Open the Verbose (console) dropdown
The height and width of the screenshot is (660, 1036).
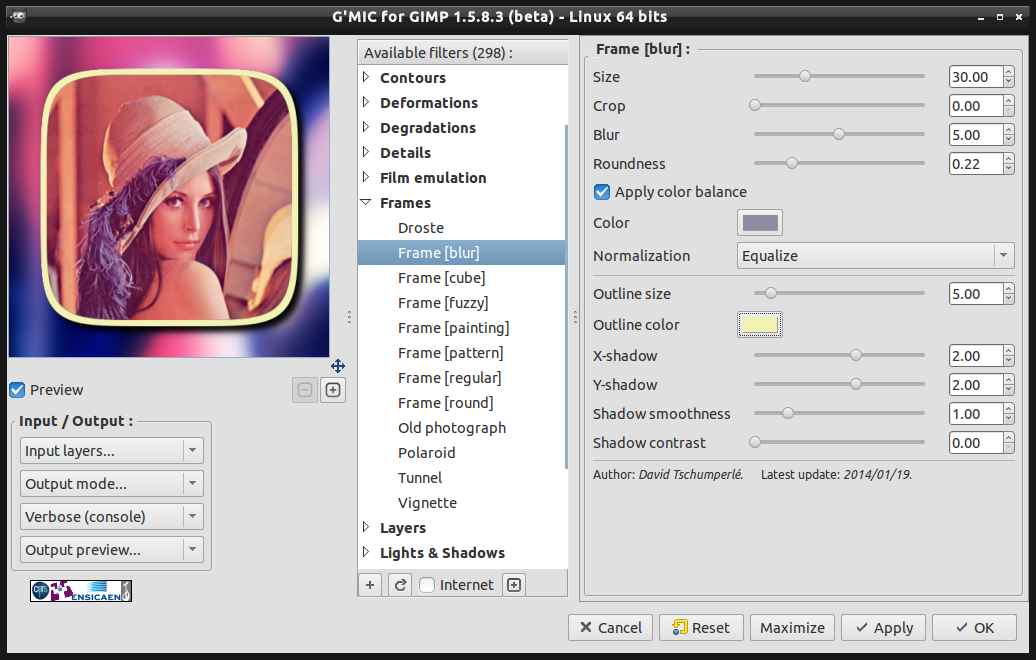click(112, 517)
